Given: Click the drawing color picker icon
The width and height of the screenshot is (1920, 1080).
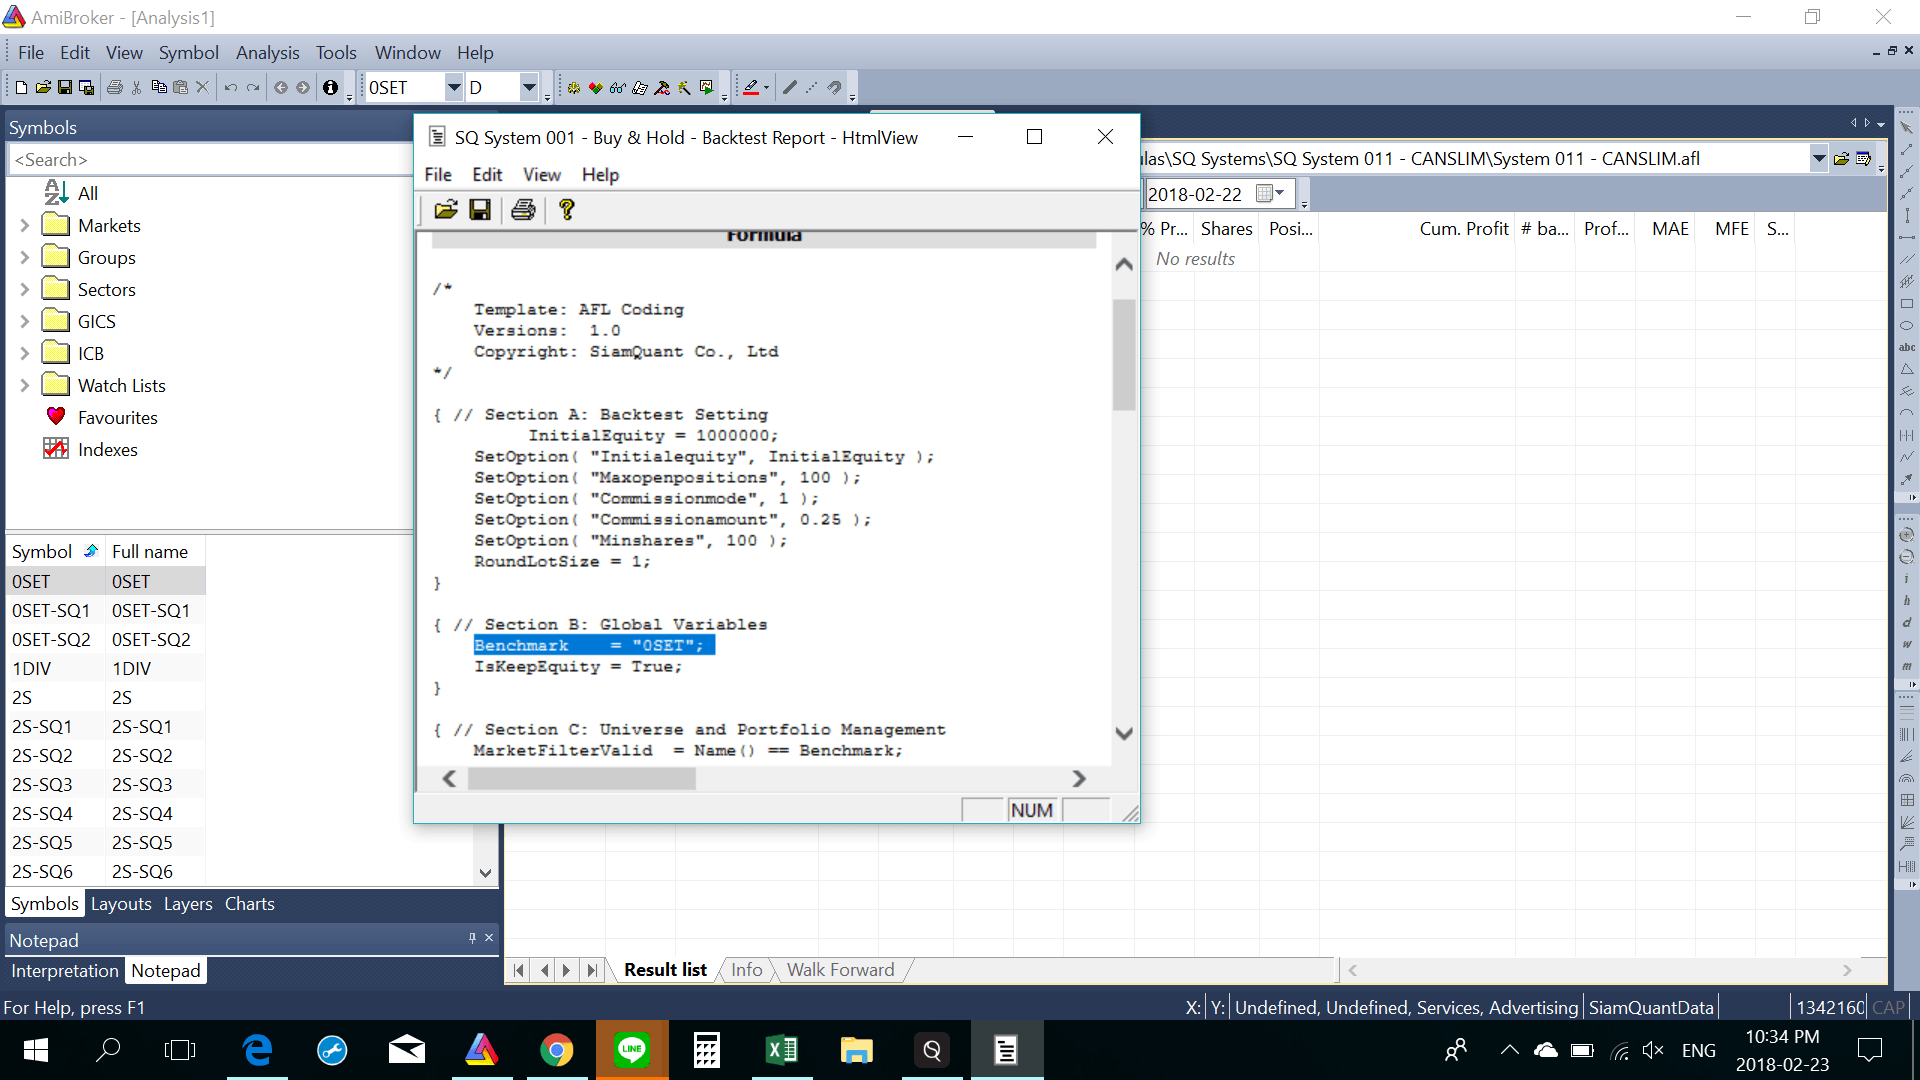Looking at the screenshot, I should [751, 88].
